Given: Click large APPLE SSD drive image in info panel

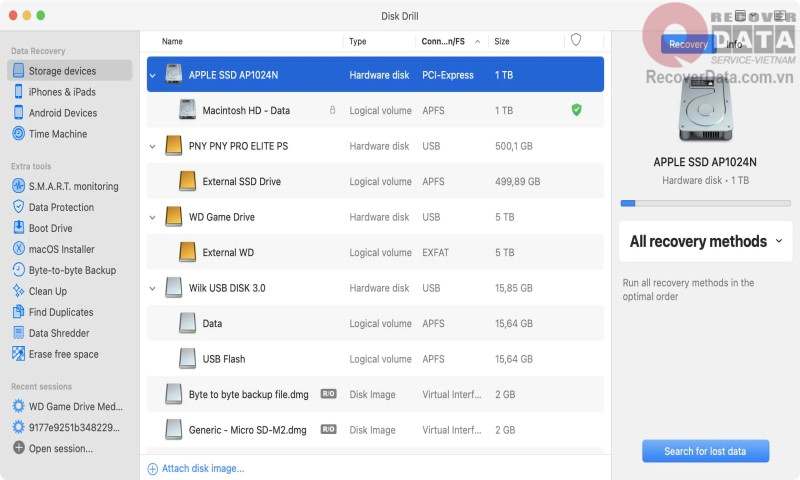Looking at the screenshot, I should pyautogui.click(x=705, y=110).
